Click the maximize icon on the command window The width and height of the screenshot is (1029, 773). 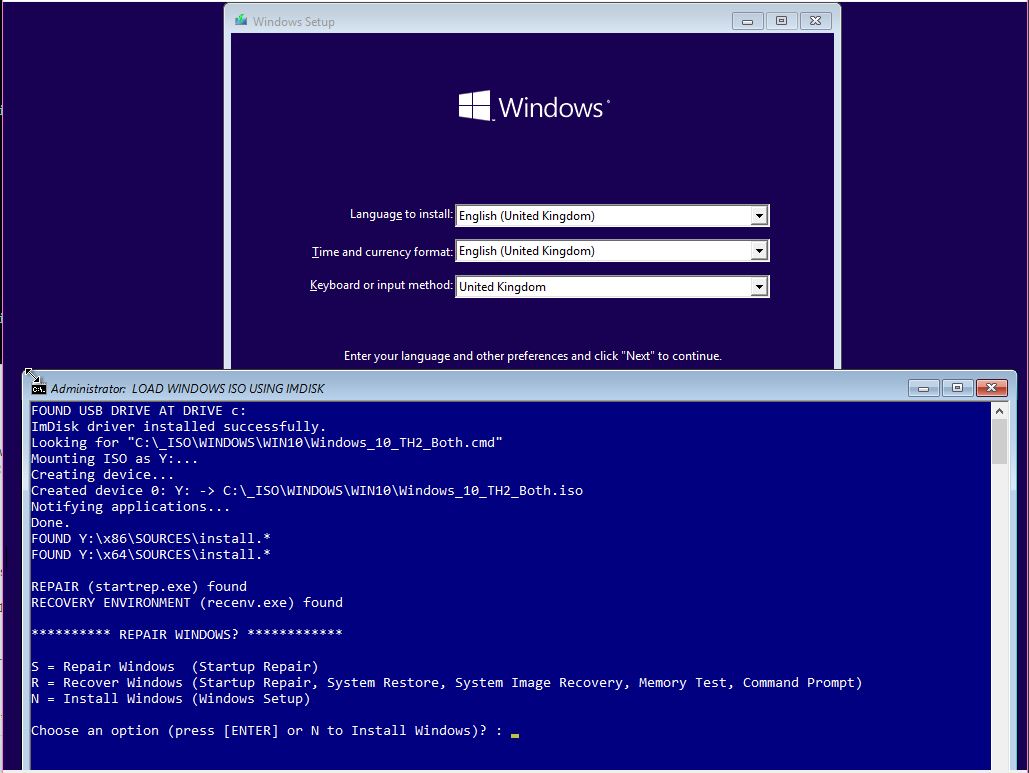coord(957,388)
